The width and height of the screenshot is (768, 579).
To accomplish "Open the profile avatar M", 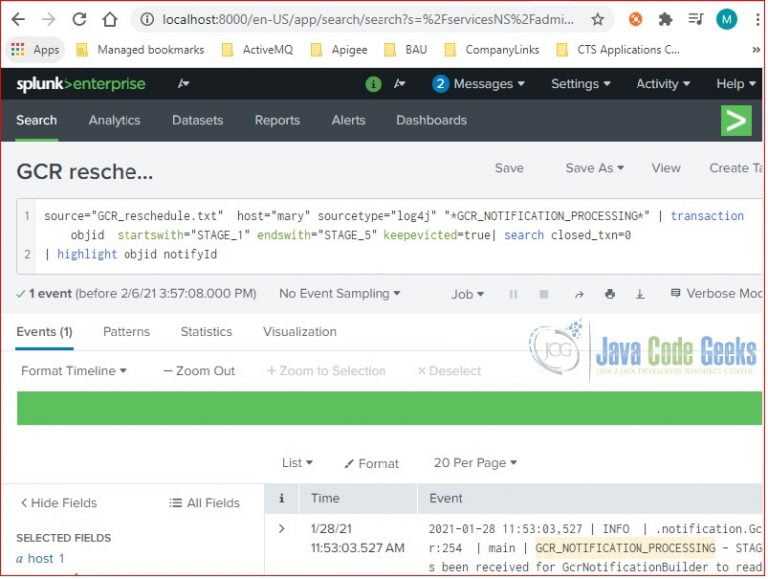I will (726, 19).
